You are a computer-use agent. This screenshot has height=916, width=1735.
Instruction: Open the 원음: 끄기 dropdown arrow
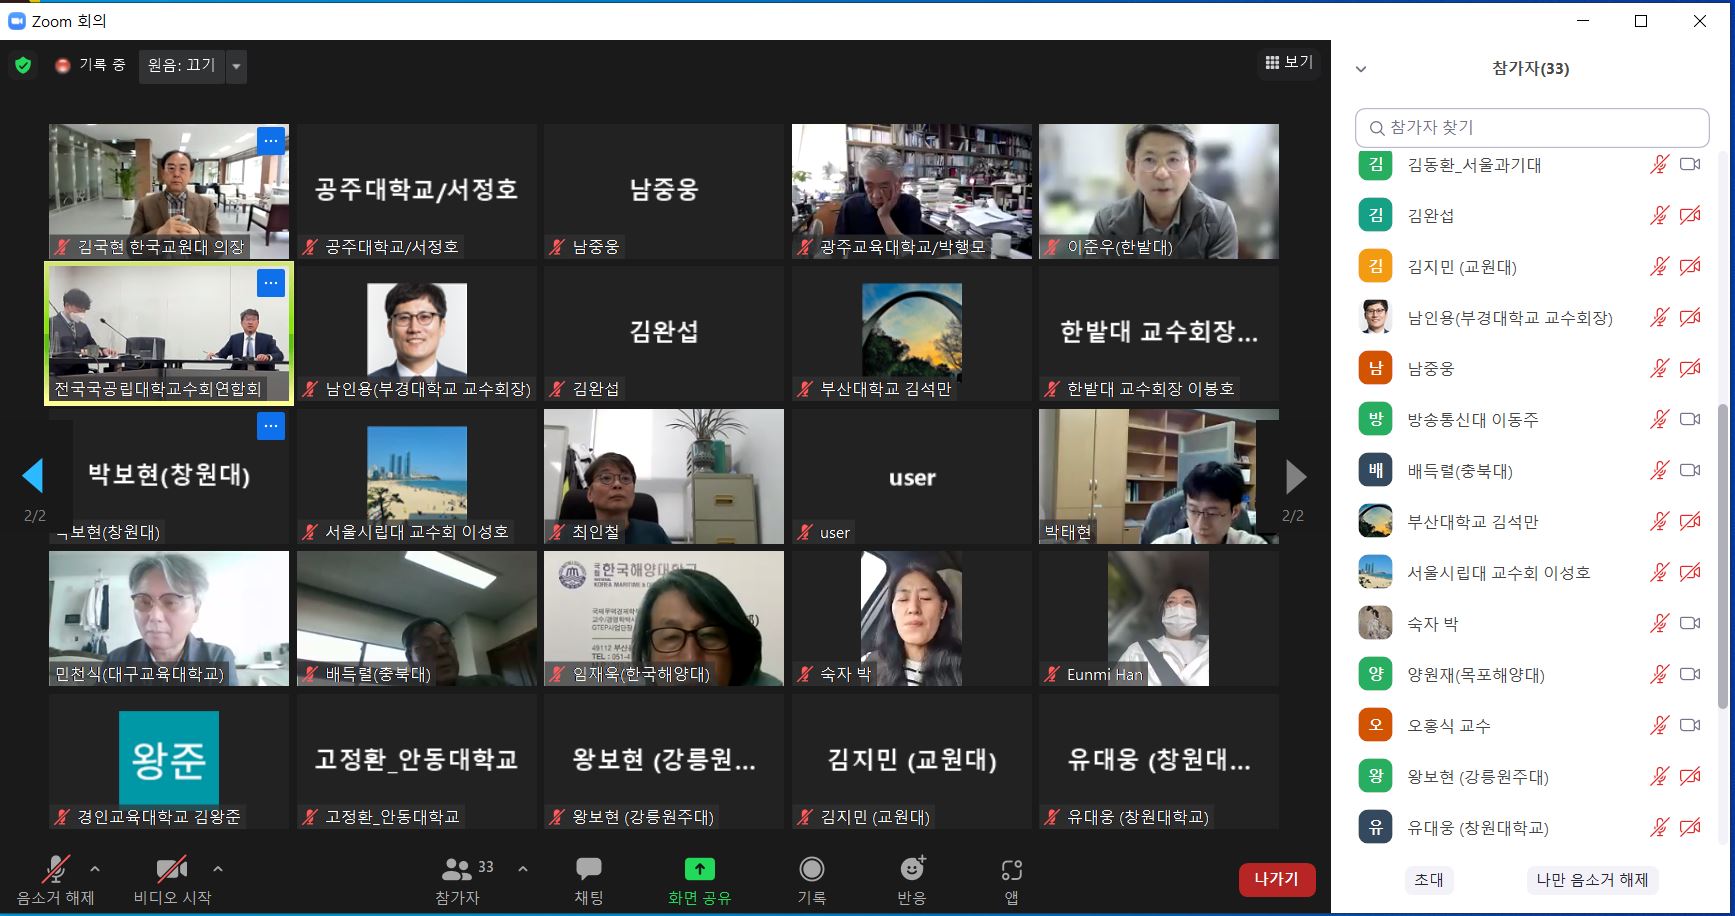coord(236,66)
